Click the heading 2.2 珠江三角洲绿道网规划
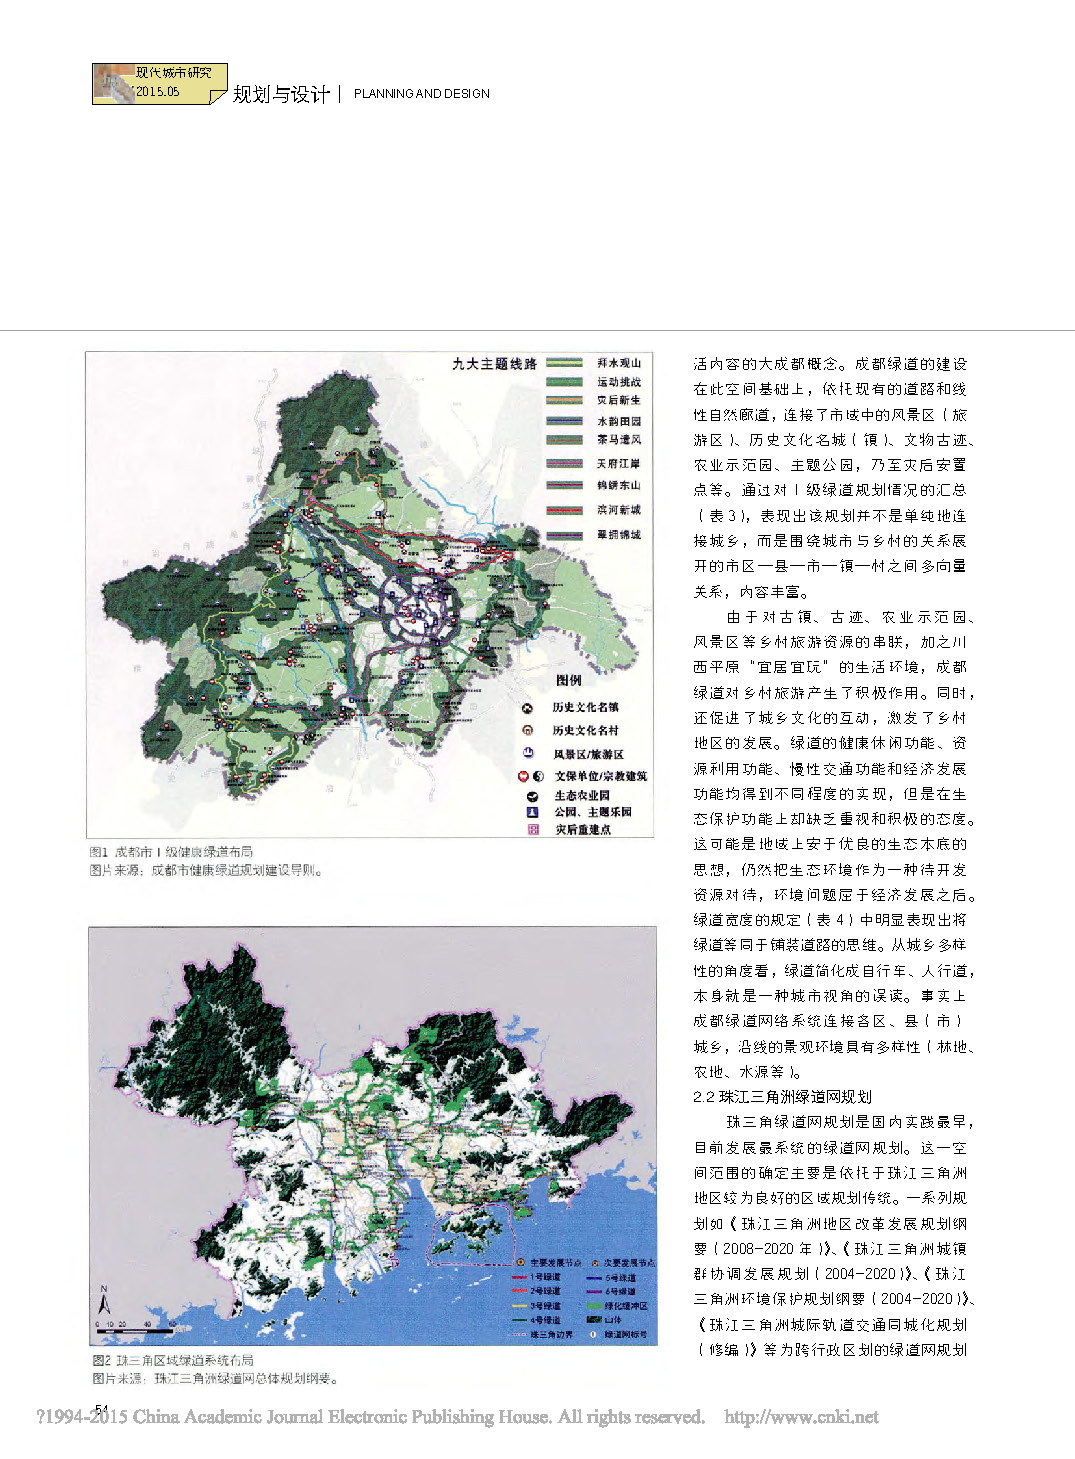Viewport: 1075px width, 1459px height. click(x=782, y=1097)
